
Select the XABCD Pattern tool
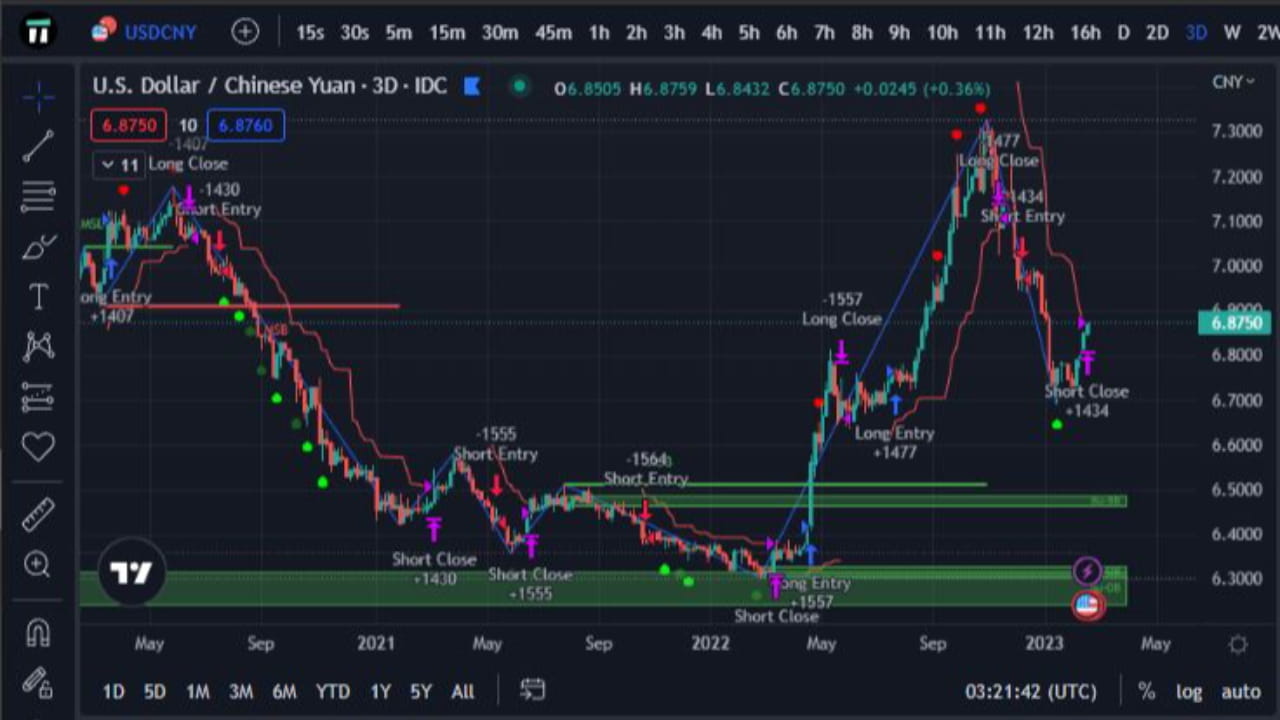(x=38, y=345)
